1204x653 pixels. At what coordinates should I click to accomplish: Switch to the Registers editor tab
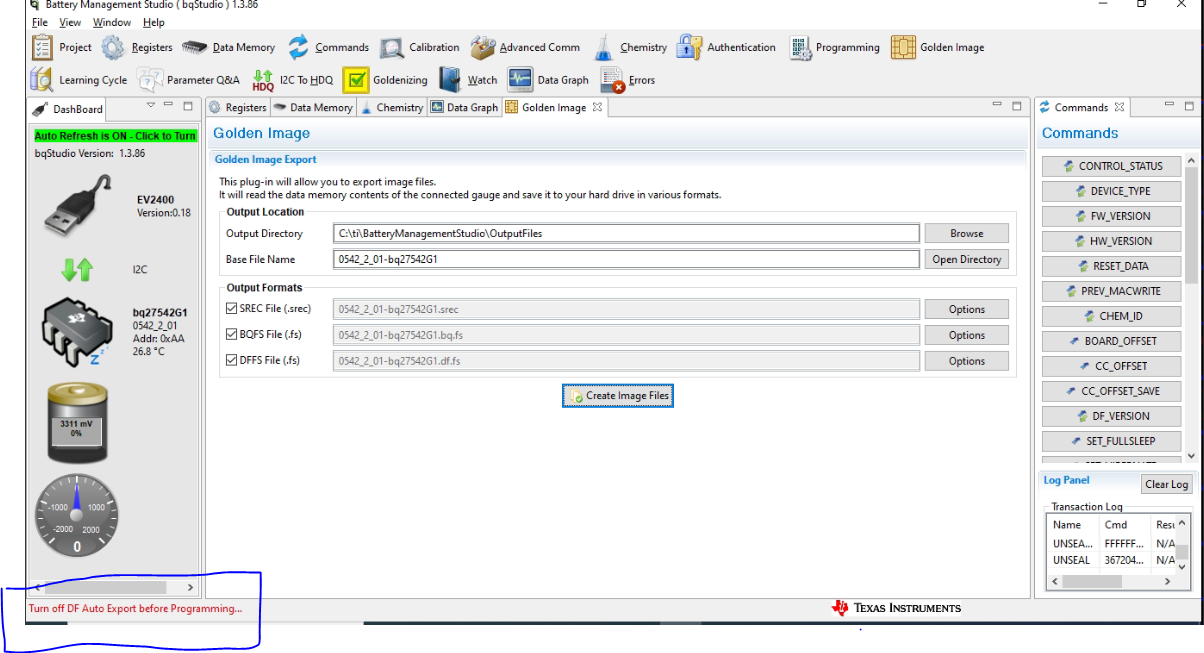pyautogui.click(x=238, y=108)
